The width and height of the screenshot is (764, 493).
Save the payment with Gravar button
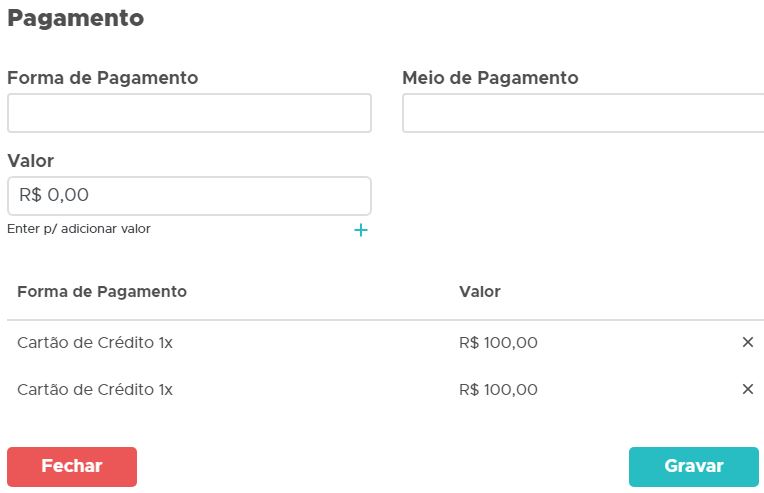pyautogui.click(x=693, y=466)
